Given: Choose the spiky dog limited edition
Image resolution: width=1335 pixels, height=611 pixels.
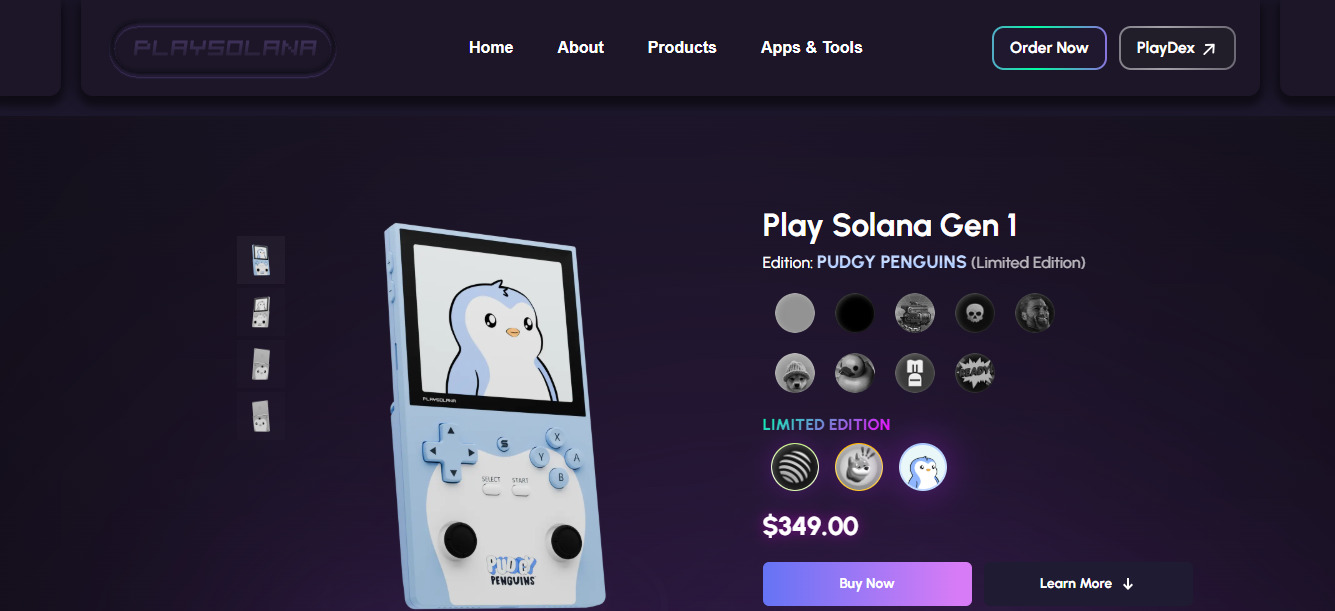Looking at the screenshot, I should point(859,467).
